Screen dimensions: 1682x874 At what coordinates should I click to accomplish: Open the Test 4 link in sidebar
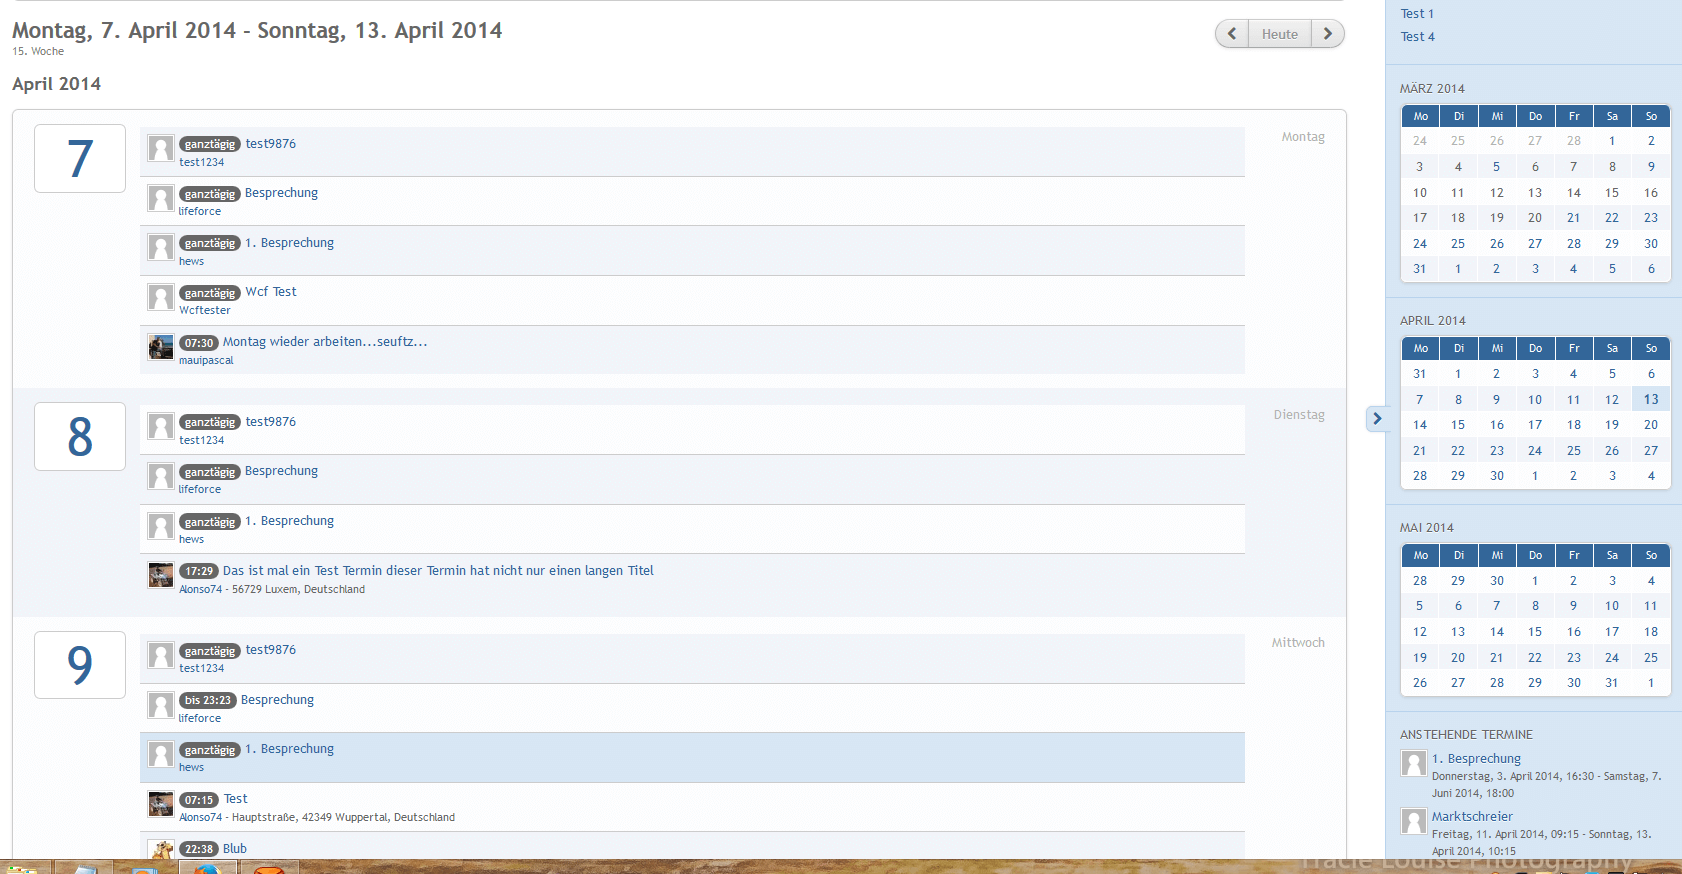tap(1417, 37)
